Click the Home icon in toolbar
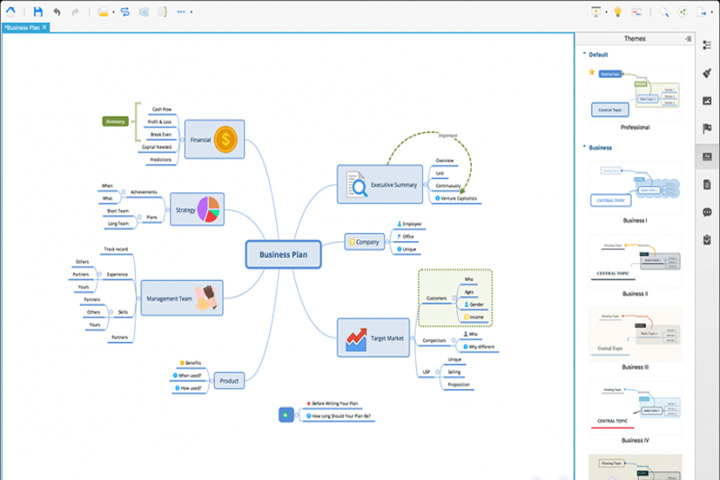The image size is (720, 480). pos(10,11)
